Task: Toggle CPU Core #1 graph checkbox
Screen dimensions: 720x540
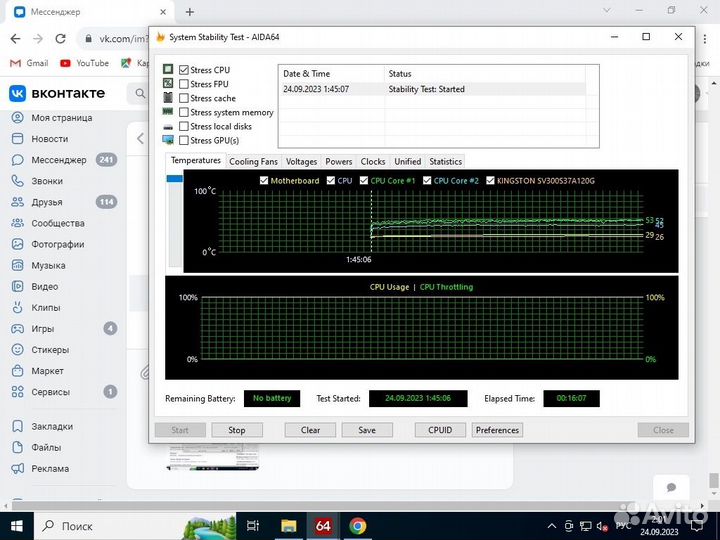Action: click(364, 180)
